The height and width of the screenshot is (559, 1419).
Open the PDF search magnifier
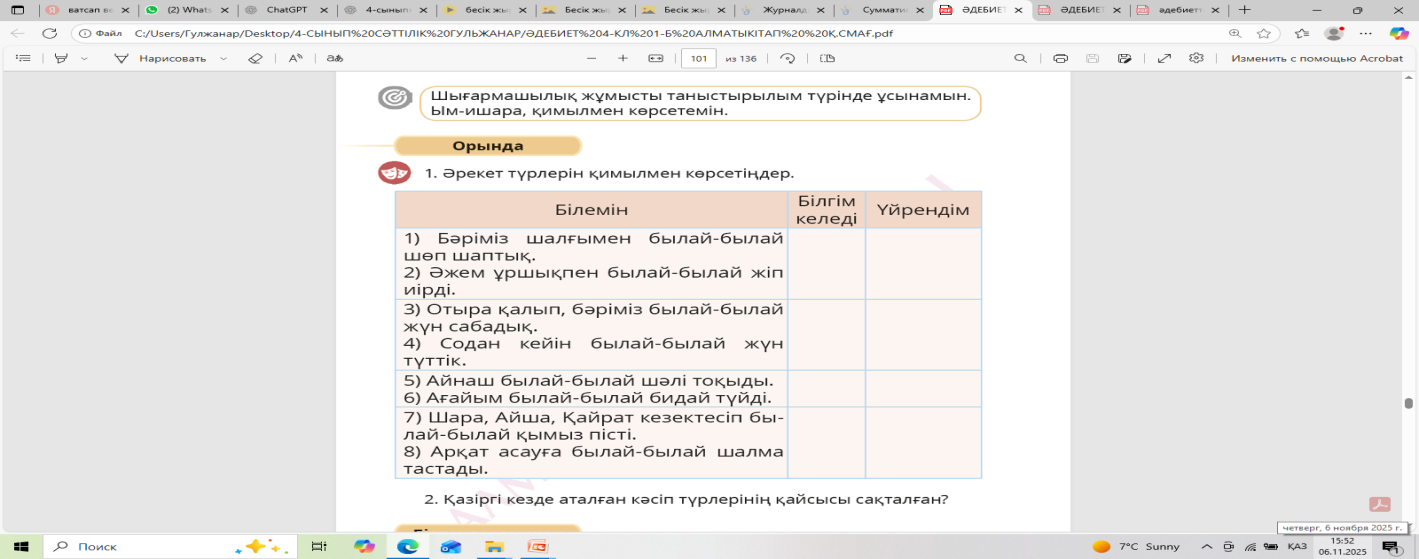1020,58
